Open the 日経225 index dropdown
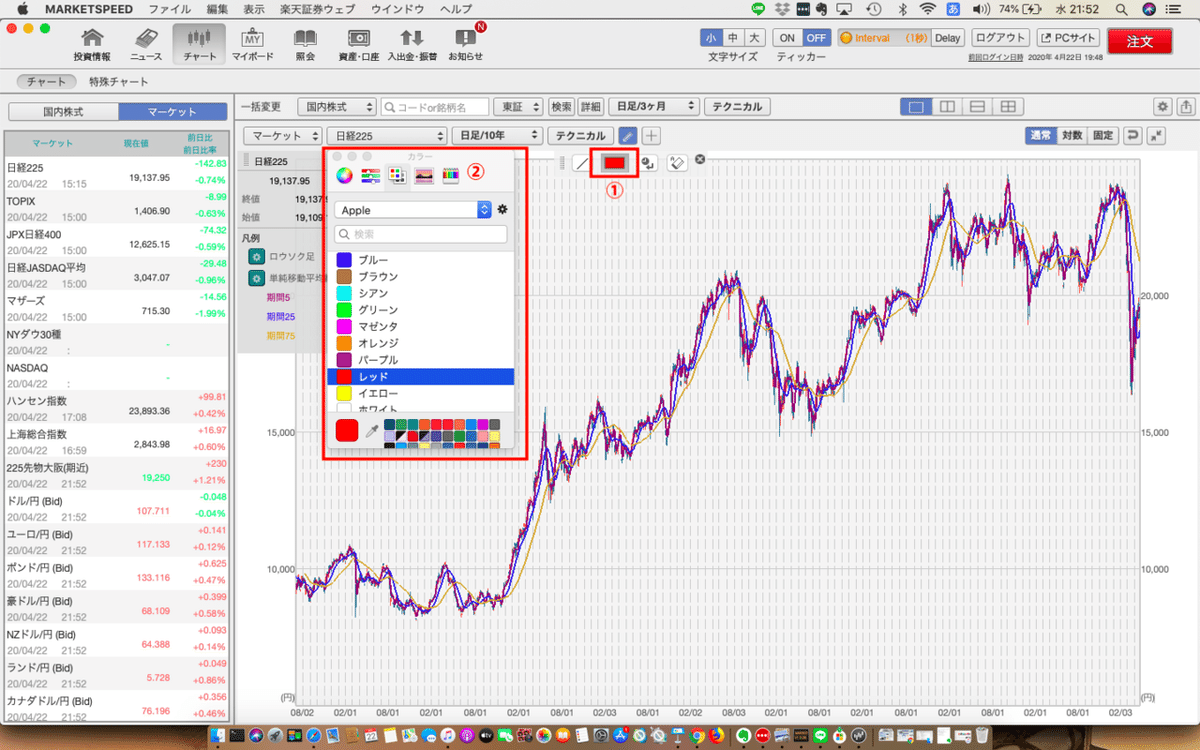This screenshot has height=750, width=1200. click(387, 135)
